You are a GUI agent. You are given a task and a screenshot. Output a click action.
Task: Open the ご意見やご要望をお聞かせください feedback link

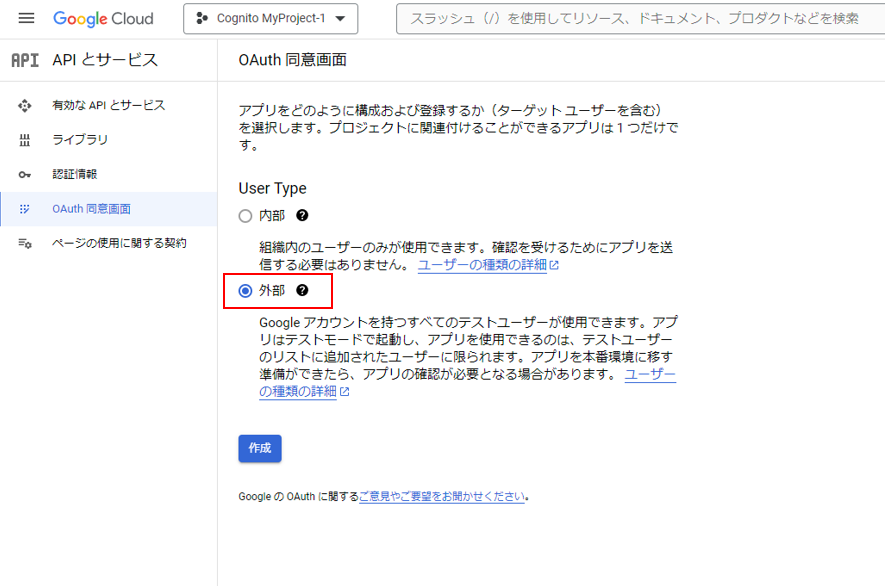[x=442, y=496]
